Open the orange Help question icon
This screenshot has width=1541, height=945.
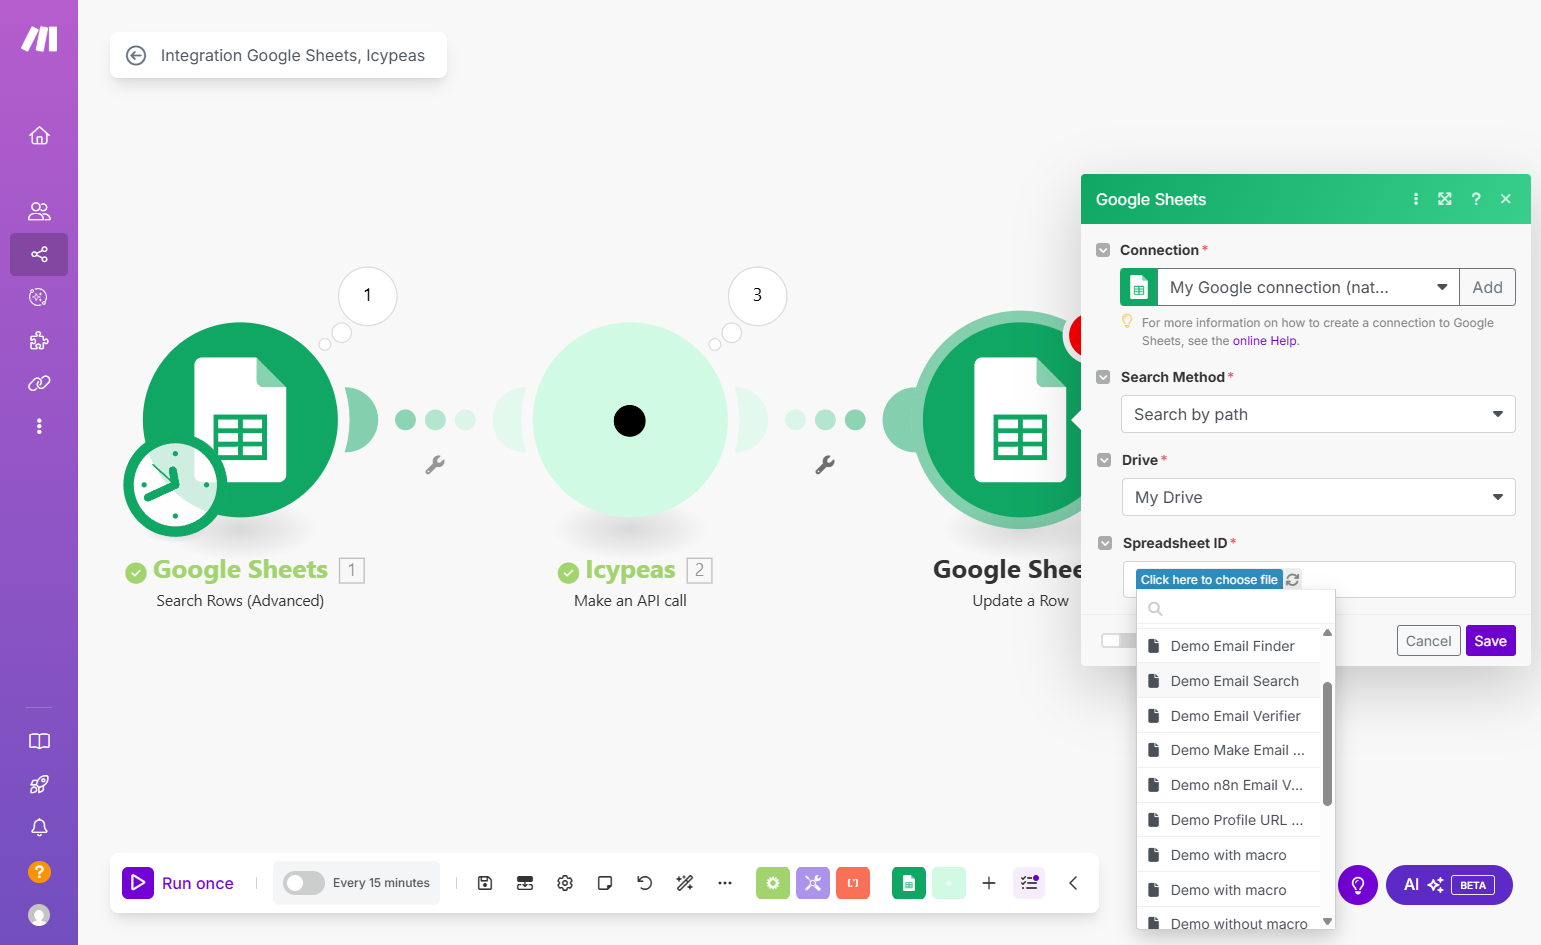[39, 871]
